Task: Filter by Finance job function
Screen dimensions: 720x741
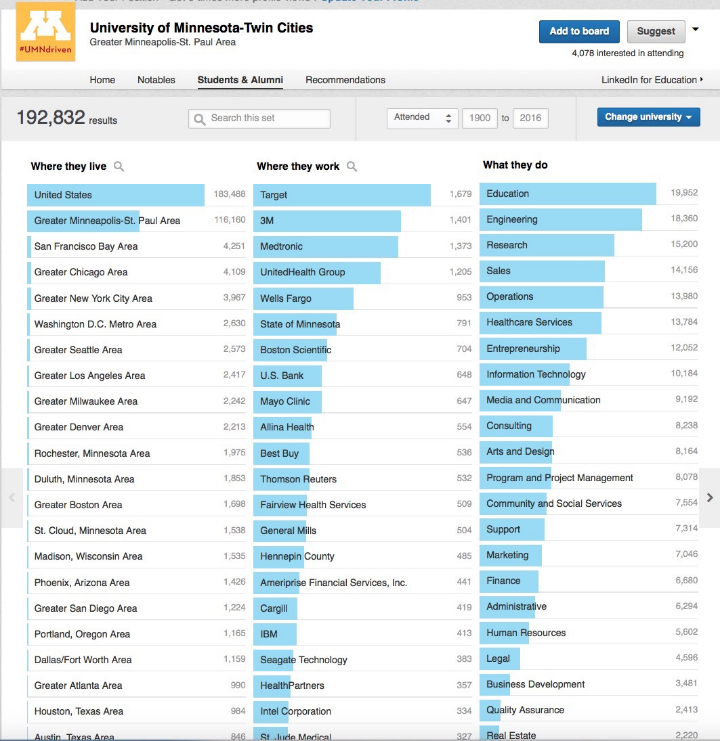Action: pyautogui.click(x=589, y=581)
